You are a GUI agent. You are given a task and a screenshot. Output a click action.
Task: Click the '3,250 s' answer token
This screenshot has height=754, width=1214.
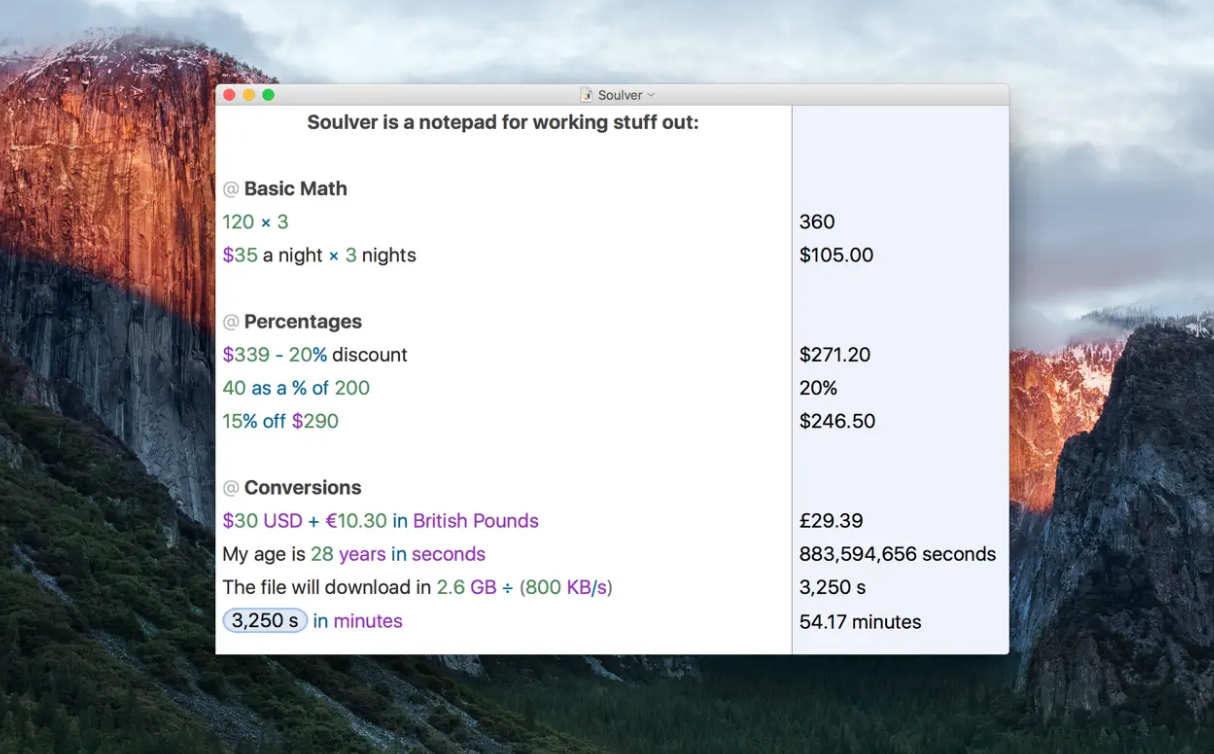tap(265, 621)
